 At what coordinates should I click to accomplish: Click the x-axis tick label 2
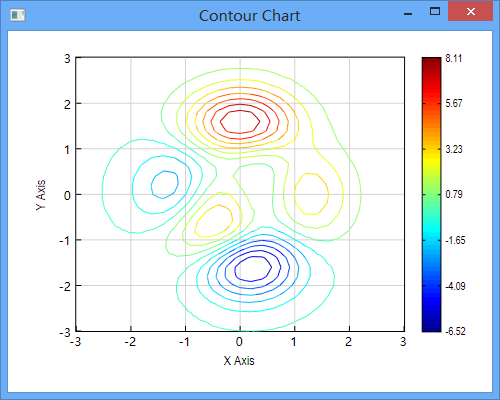click(x=349, y=342)
